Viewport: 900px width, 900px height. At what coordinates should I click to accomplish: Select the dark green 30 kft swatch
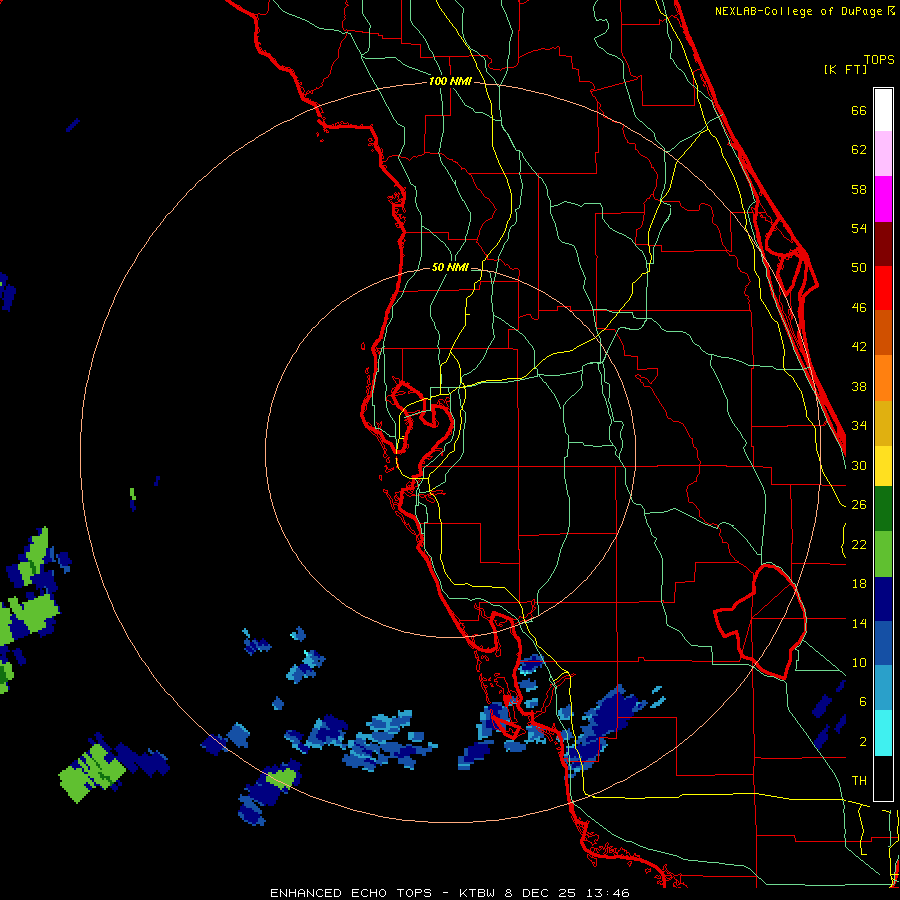click(x=883, y=509)
